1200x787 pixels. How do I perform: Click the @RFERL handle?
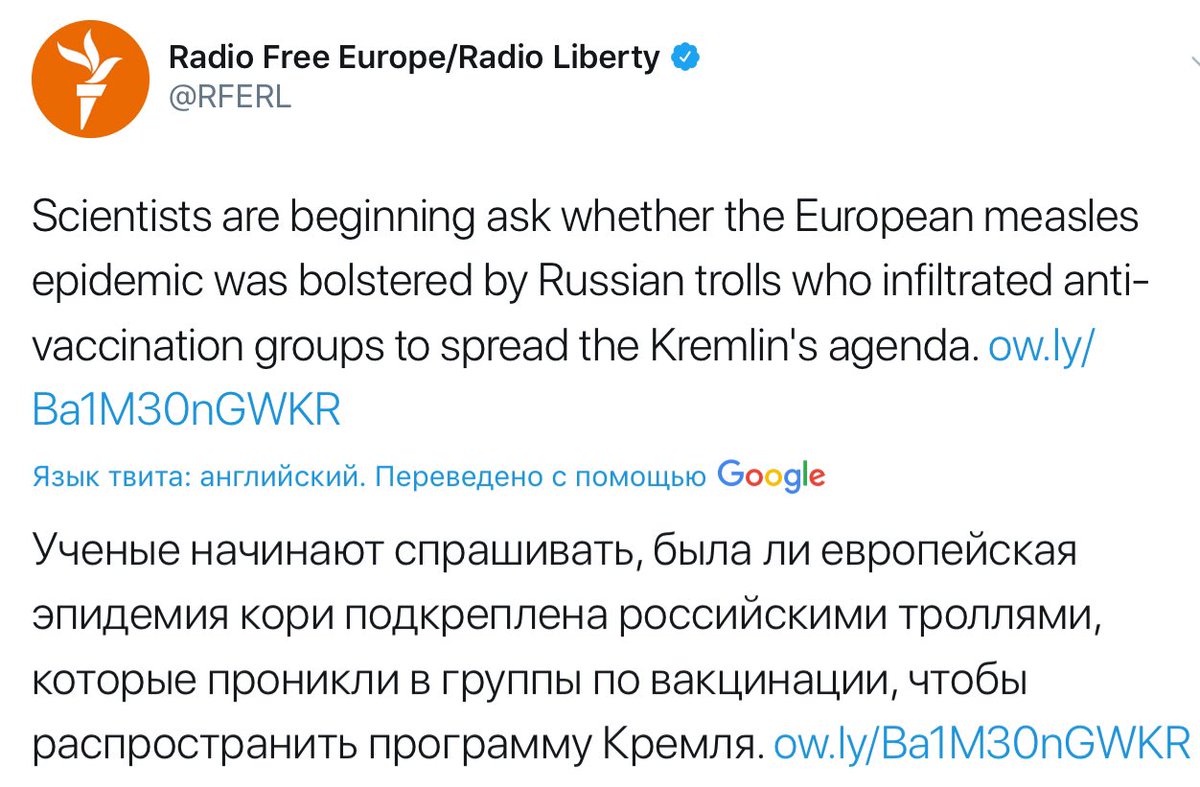[229, 99]
